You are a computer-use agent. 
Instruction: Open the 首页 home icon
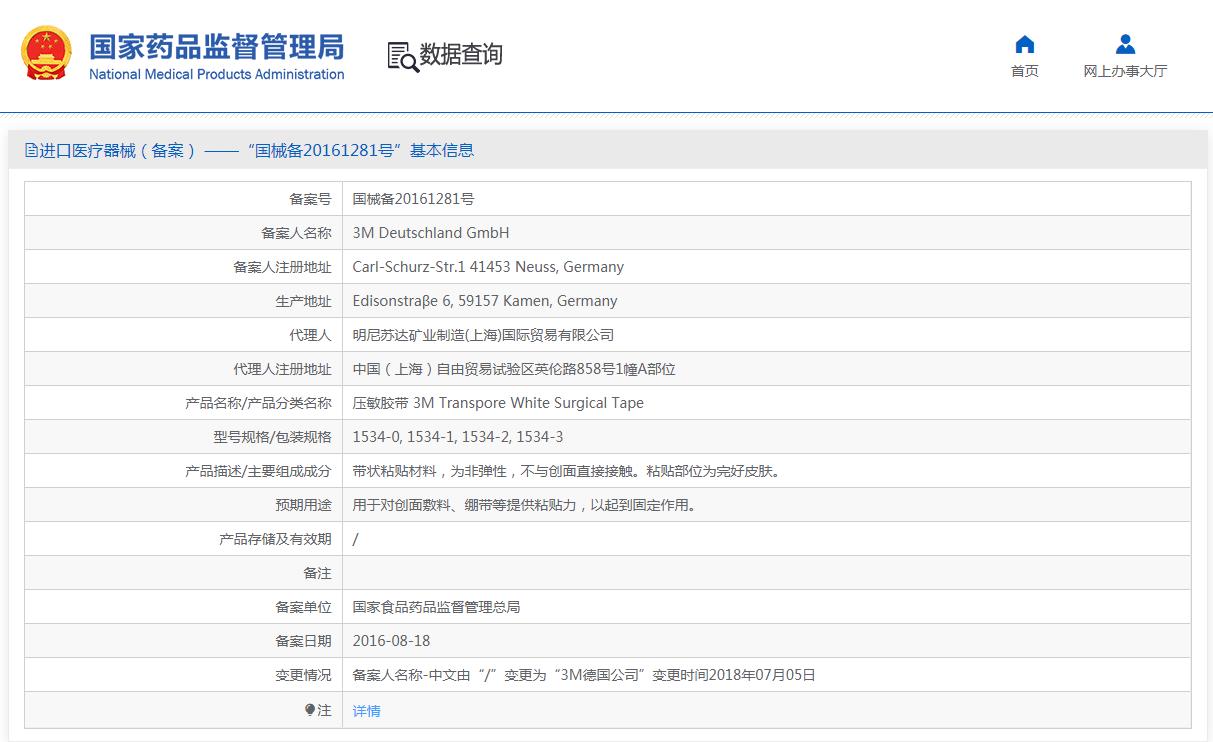[x=1024, y=44]
